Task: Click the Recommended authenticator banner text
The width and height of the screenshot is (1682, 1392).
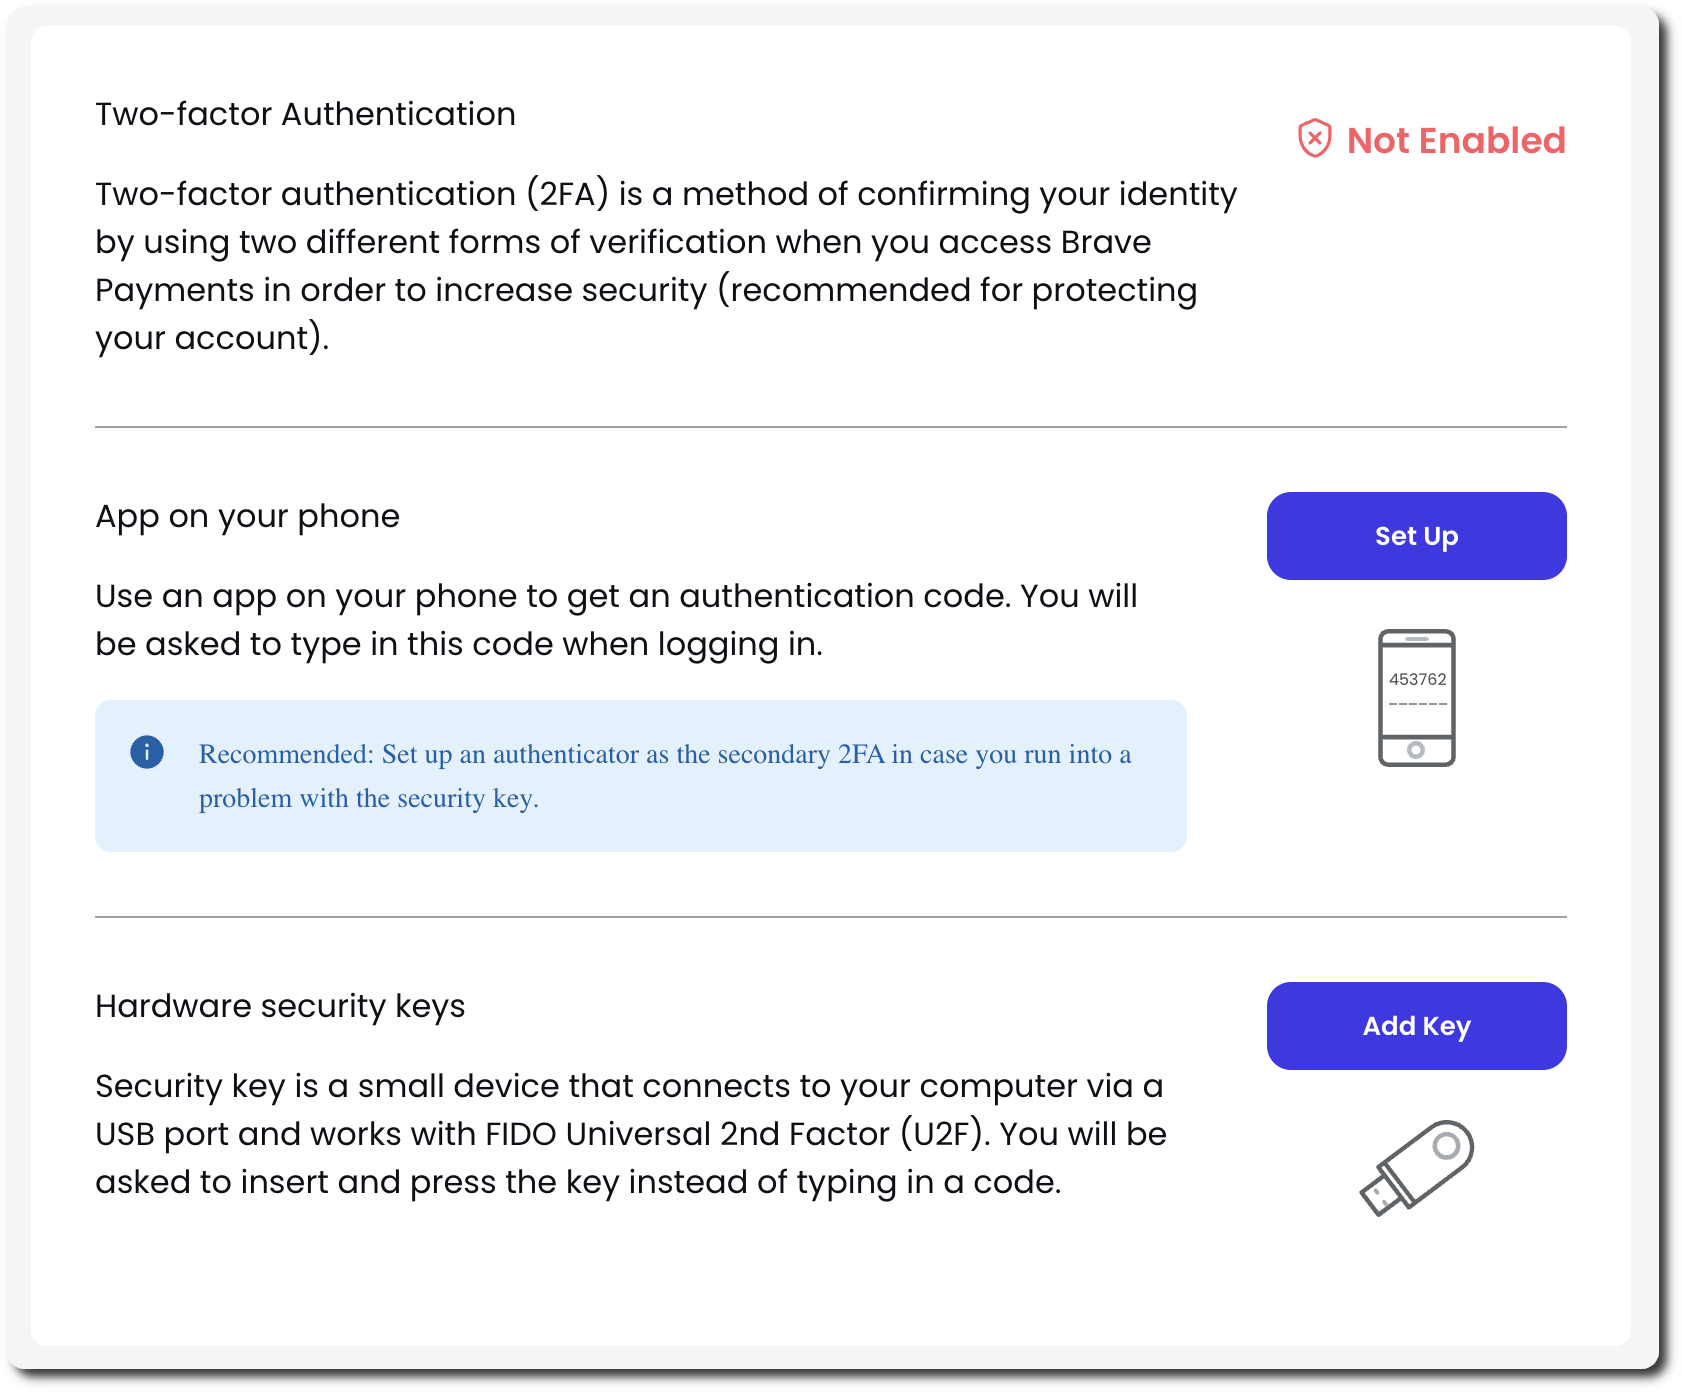Action: [x=664, y=776]
